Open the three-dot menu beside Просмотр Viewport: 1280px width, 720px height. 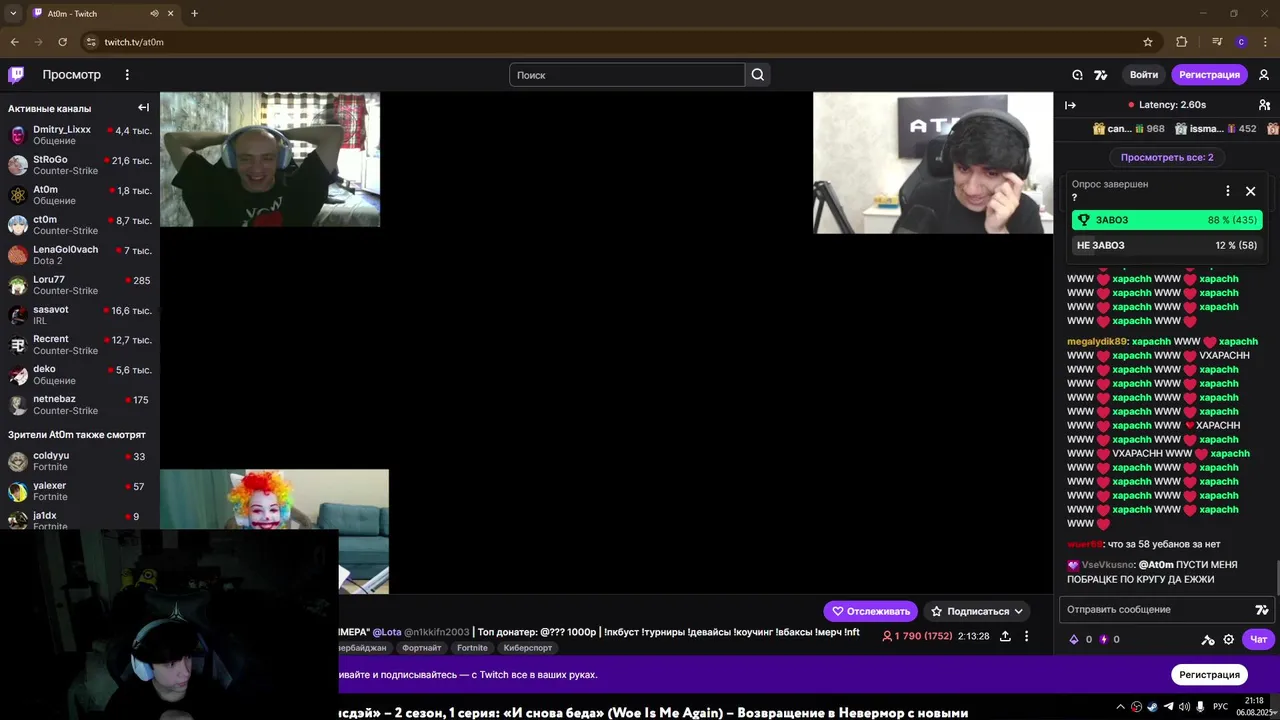click(x=127, y=75)
